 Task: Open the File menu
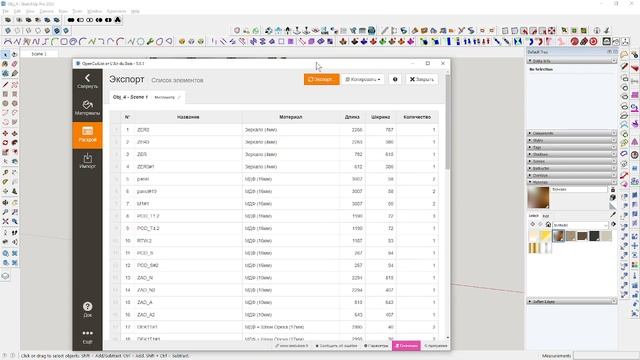[5, 11]
